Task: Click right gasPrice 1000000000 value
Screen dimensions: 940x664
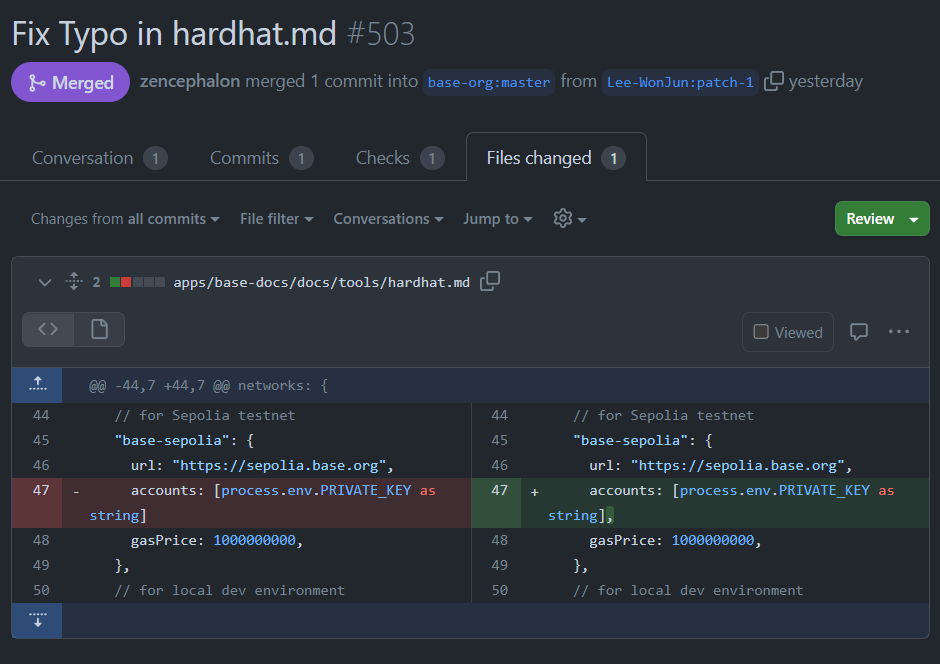Action: point(713,541)
